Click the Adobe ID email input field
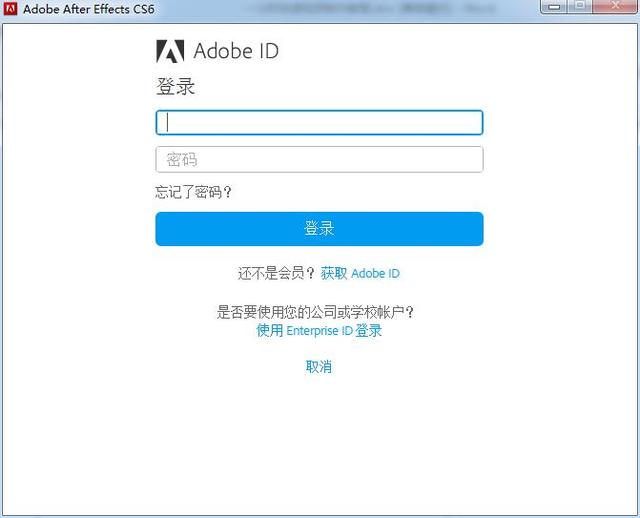This screenshot has height=518, width=640. pyautogui.click(x=319, y=122)
